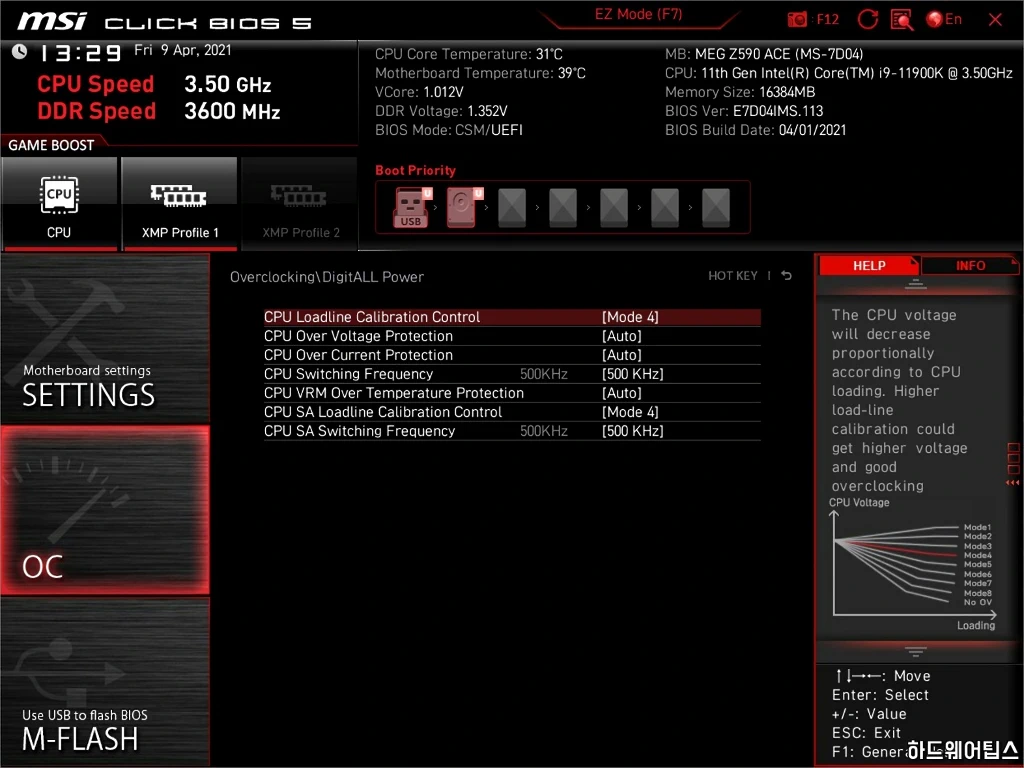Select the hard disk boot priority icon
The image size is (1024, 768).
pos(463,207)
